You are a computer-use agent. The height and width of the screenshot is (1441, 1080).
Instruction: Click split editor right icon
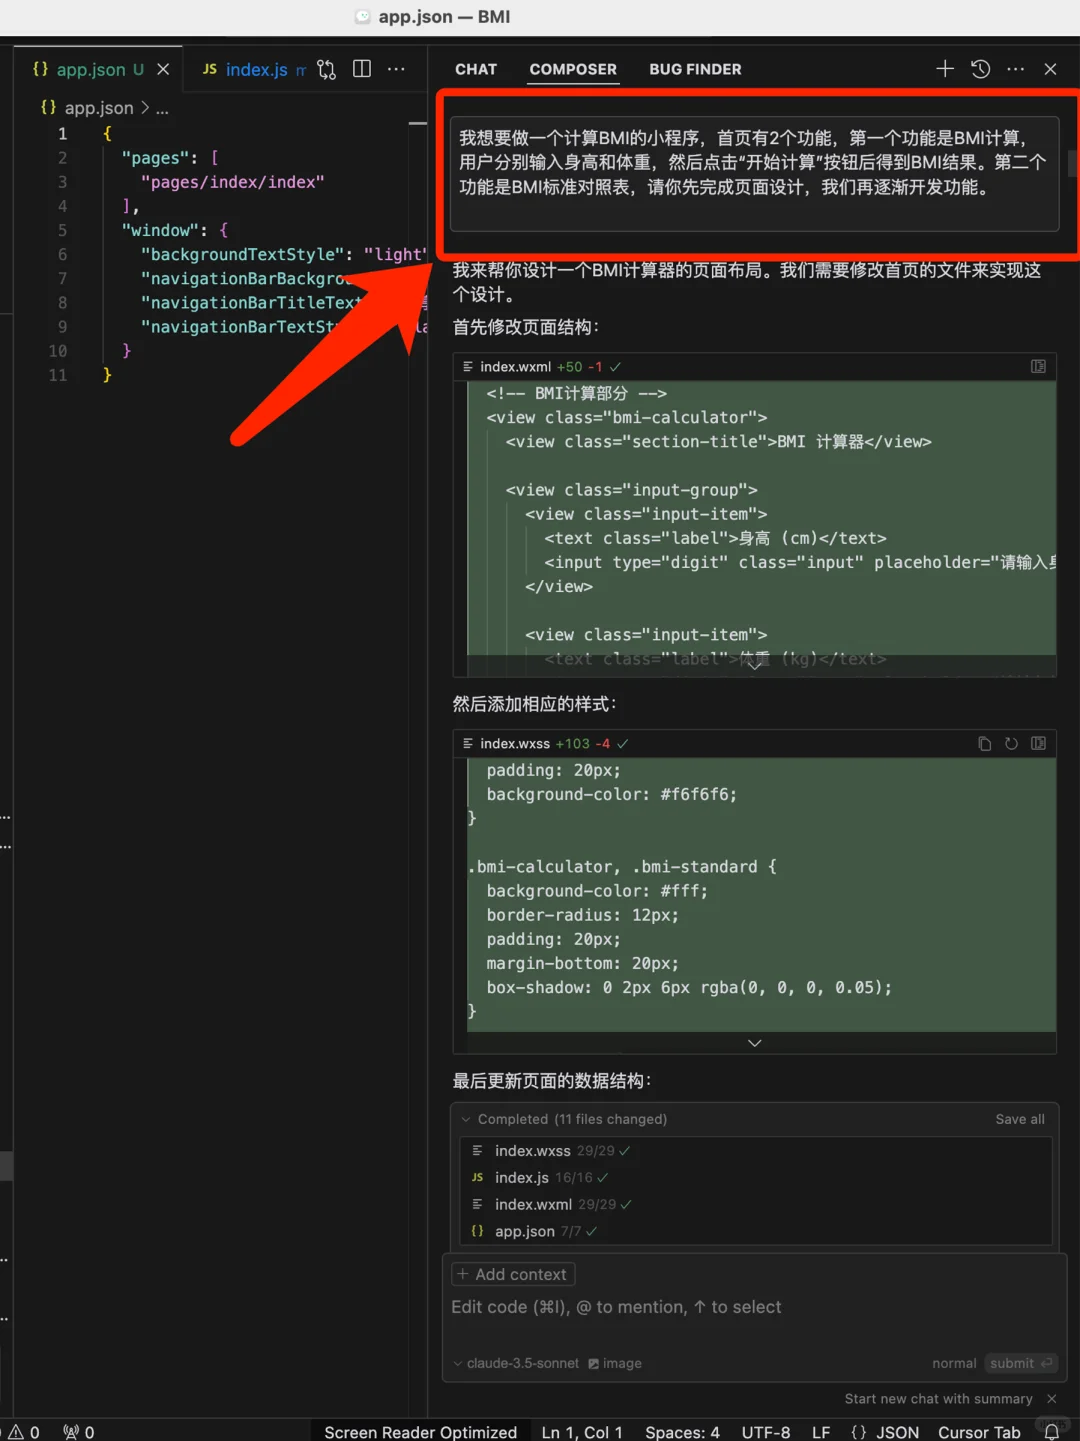point(362,69)
